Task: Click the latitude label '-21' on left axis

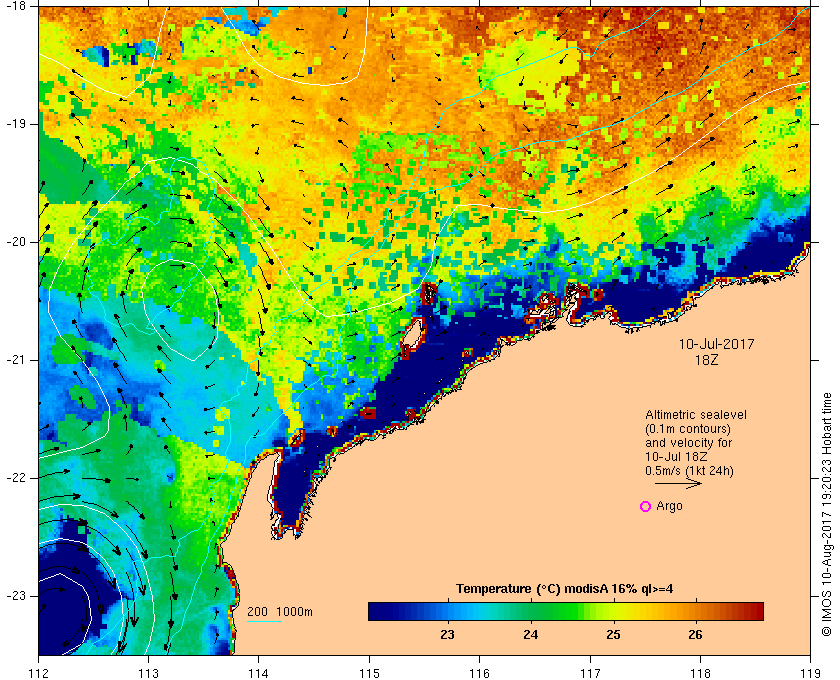Action: (14, 360)
